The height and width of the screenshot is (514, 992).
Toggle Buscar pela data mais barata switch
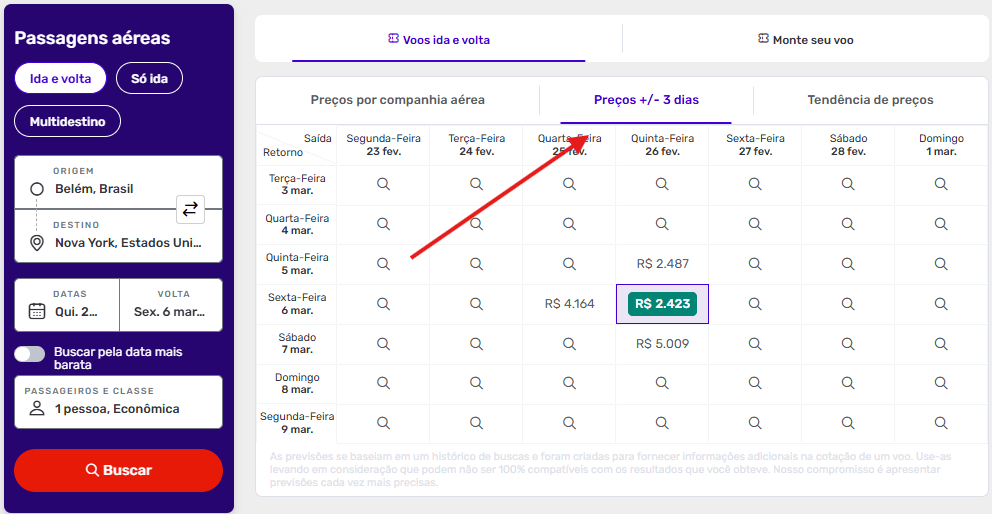(x=30, y=354)
